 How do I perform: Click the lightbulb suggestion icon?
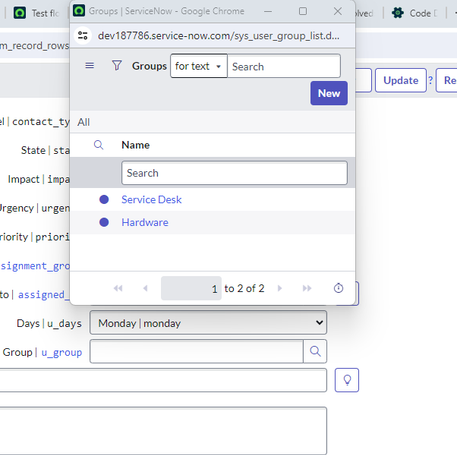[x=347, y=380]
